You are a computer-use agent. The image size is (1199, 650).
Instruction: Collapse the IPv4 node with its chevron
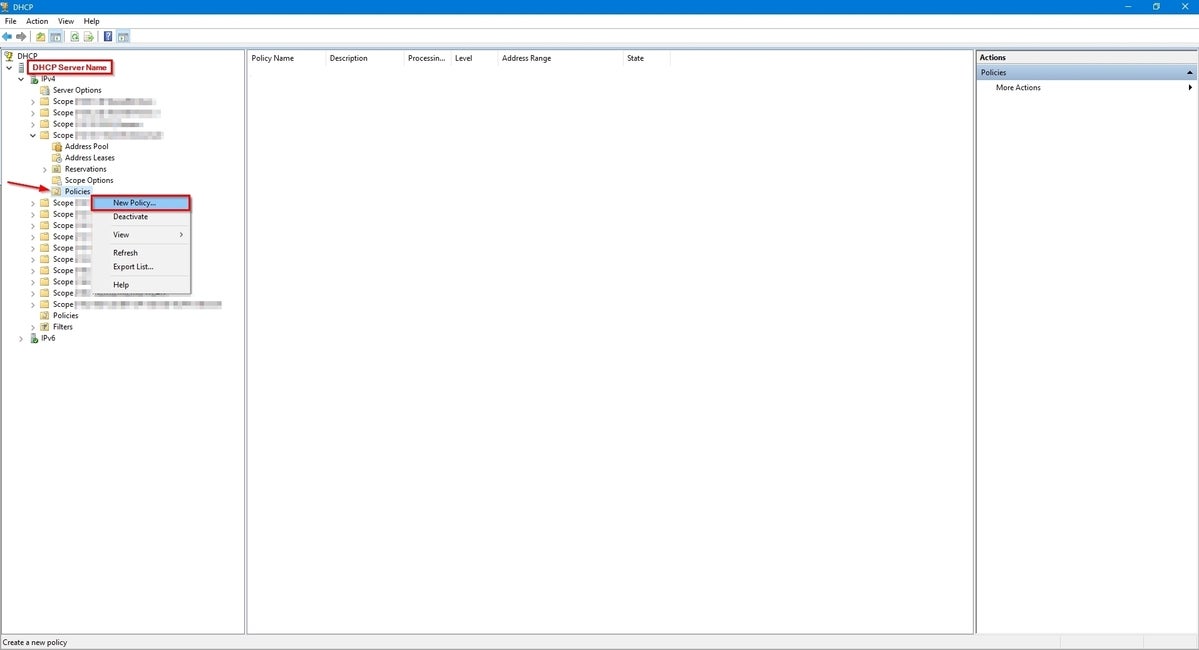pyautogui.click(x=20, y=78)
